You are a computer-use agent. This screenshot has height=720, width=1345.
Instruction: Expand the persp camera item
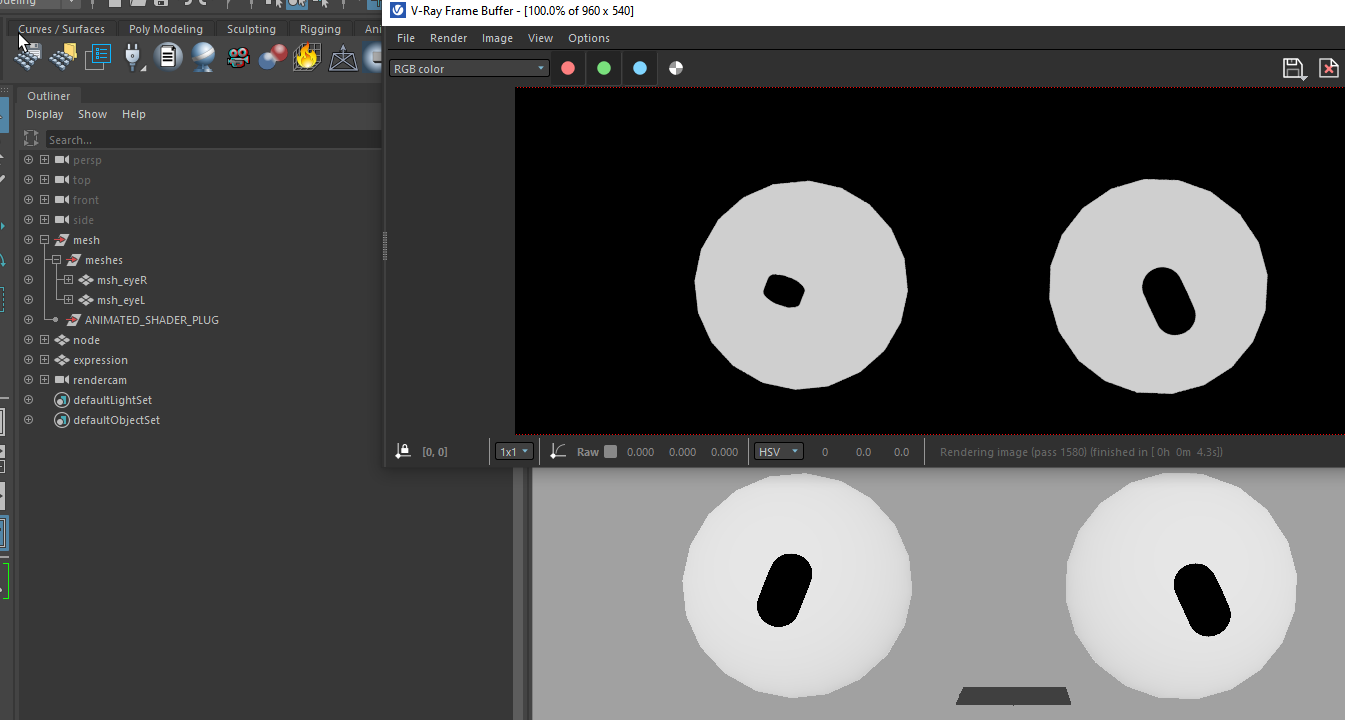tap(44, 160)
